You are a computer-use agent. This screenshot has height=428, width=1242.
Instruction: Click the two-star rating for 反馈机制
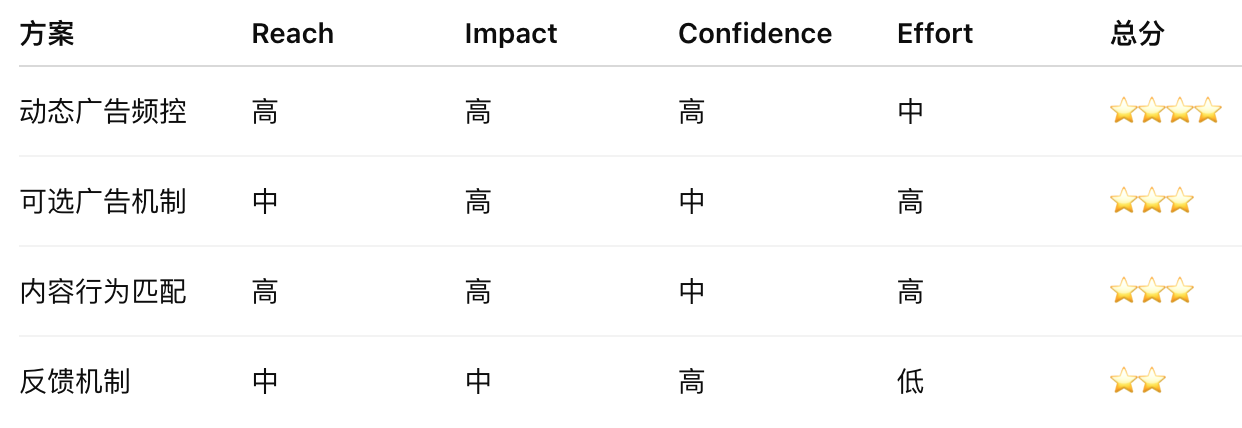click(1138, 381)
